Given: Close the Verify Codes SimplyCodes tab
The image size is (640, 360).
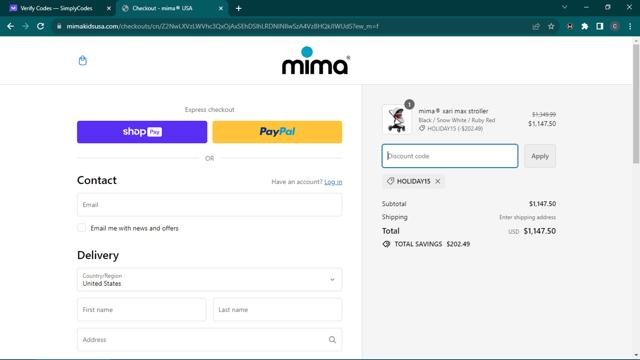Looking at the screenshot, I should tap(109, 8).
